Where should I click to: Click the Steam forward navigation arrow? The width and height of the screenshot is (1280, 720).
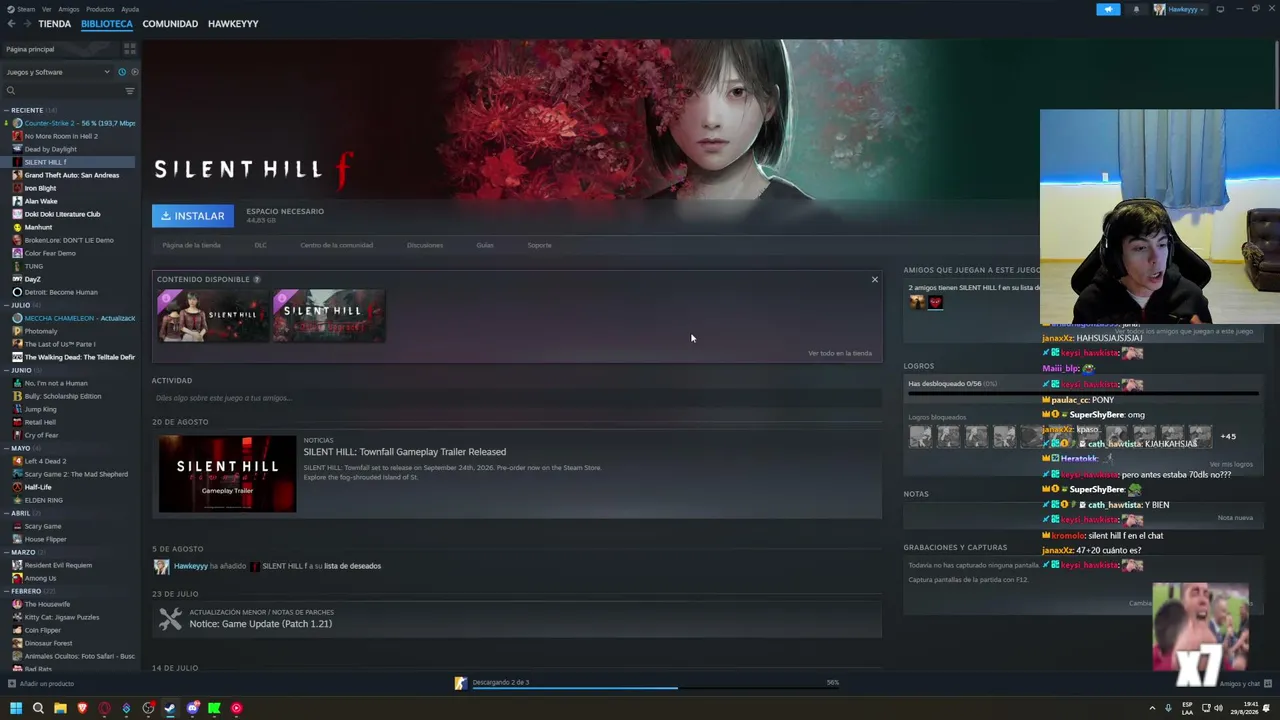[26, 24]
